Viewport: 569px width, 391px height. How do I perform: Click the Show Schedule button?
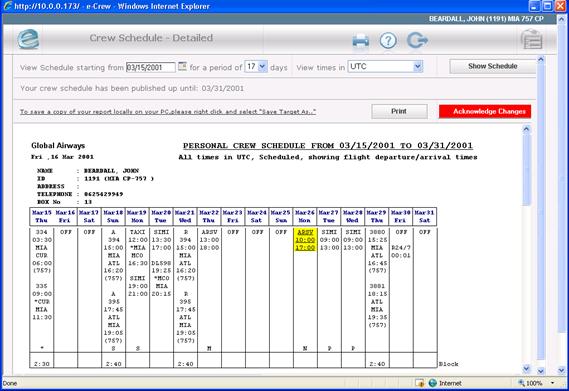pyautogui.click(x=492, y=66)
